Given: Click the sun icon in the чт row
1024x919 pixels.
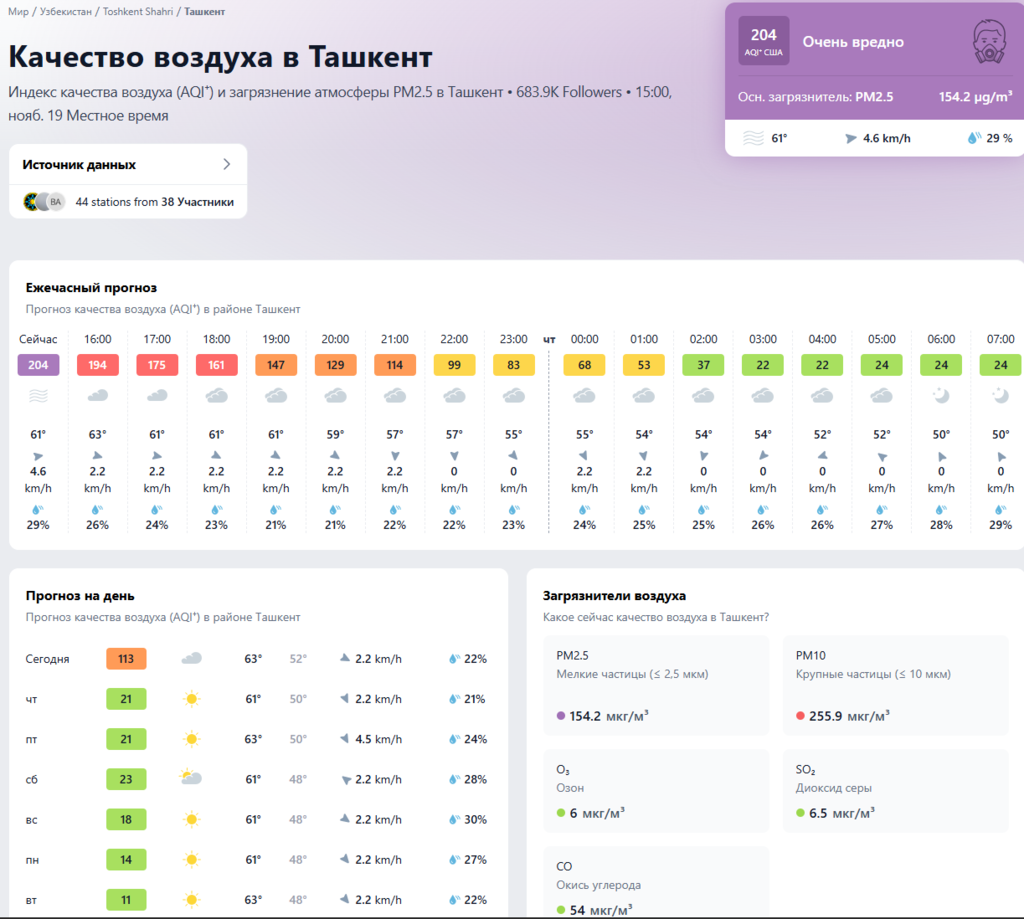Looking at the screenshot, I should (x=190, y=699).
